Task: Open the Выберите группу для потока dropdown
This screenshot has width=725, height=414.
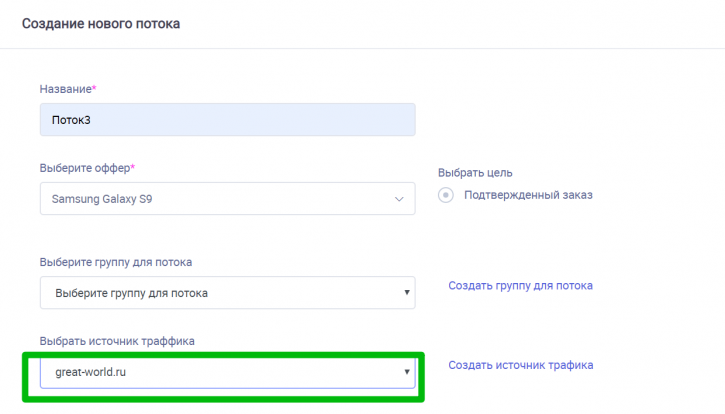Action: coord(227,293)
